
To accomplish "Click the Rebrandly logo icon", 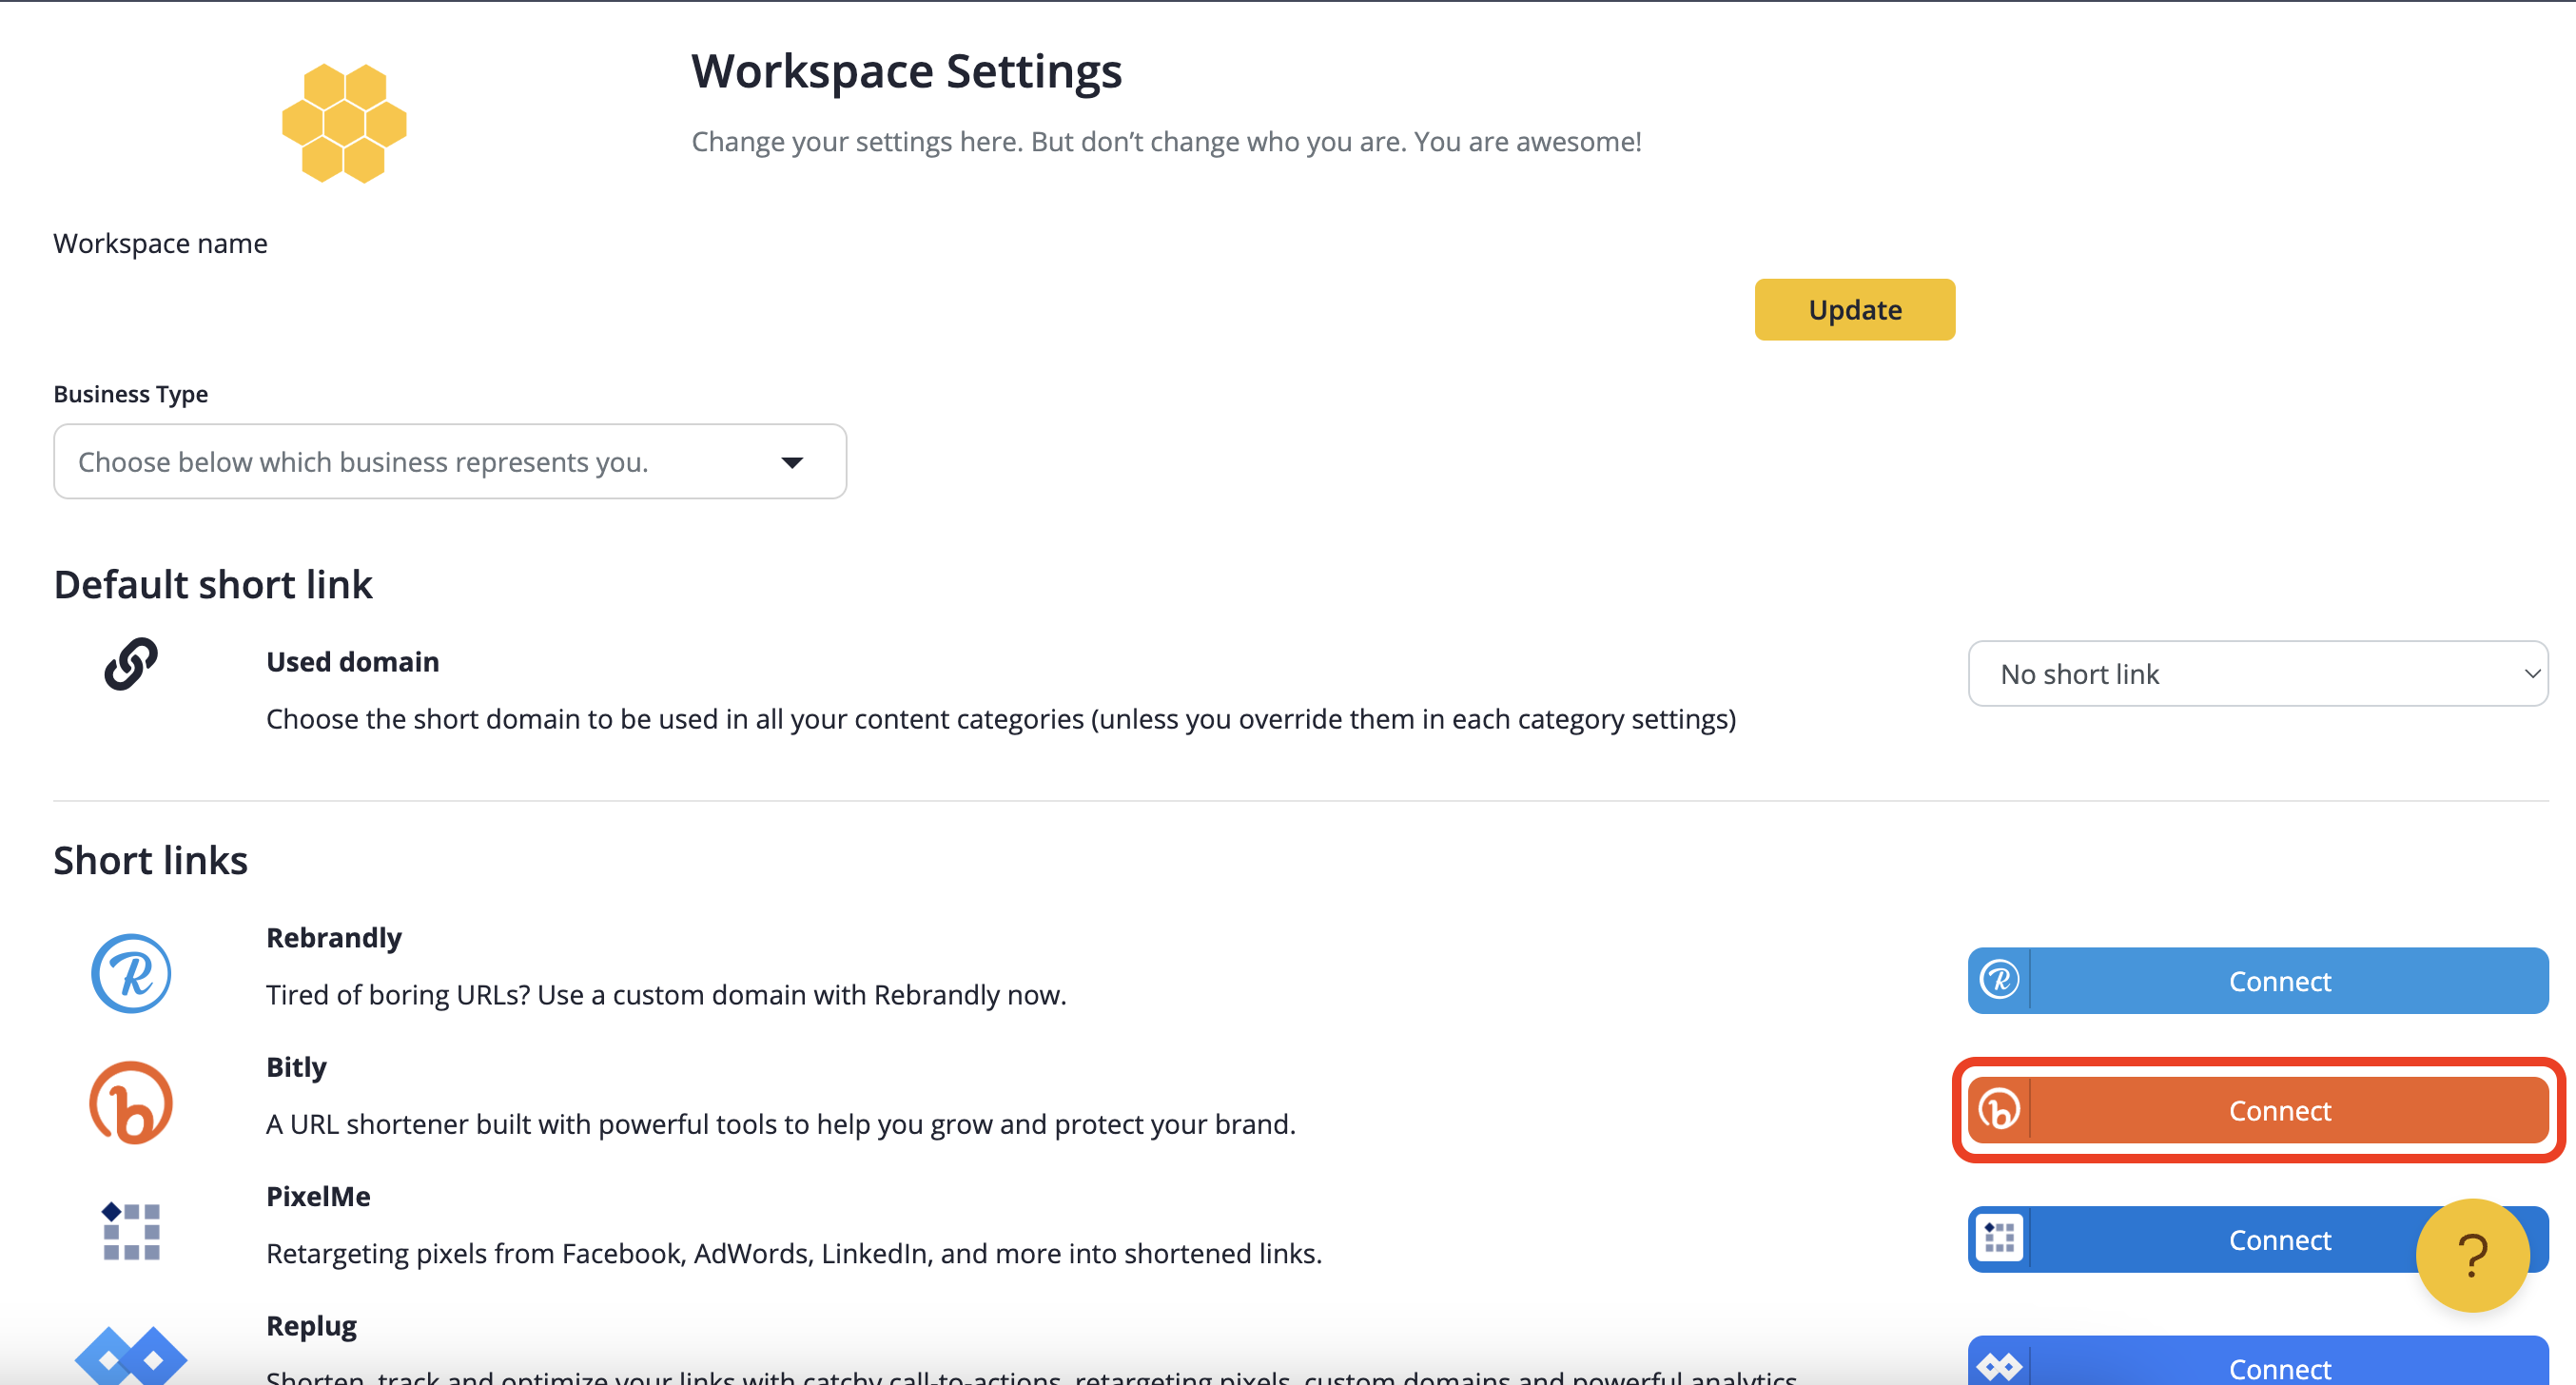I will (131, 973).
